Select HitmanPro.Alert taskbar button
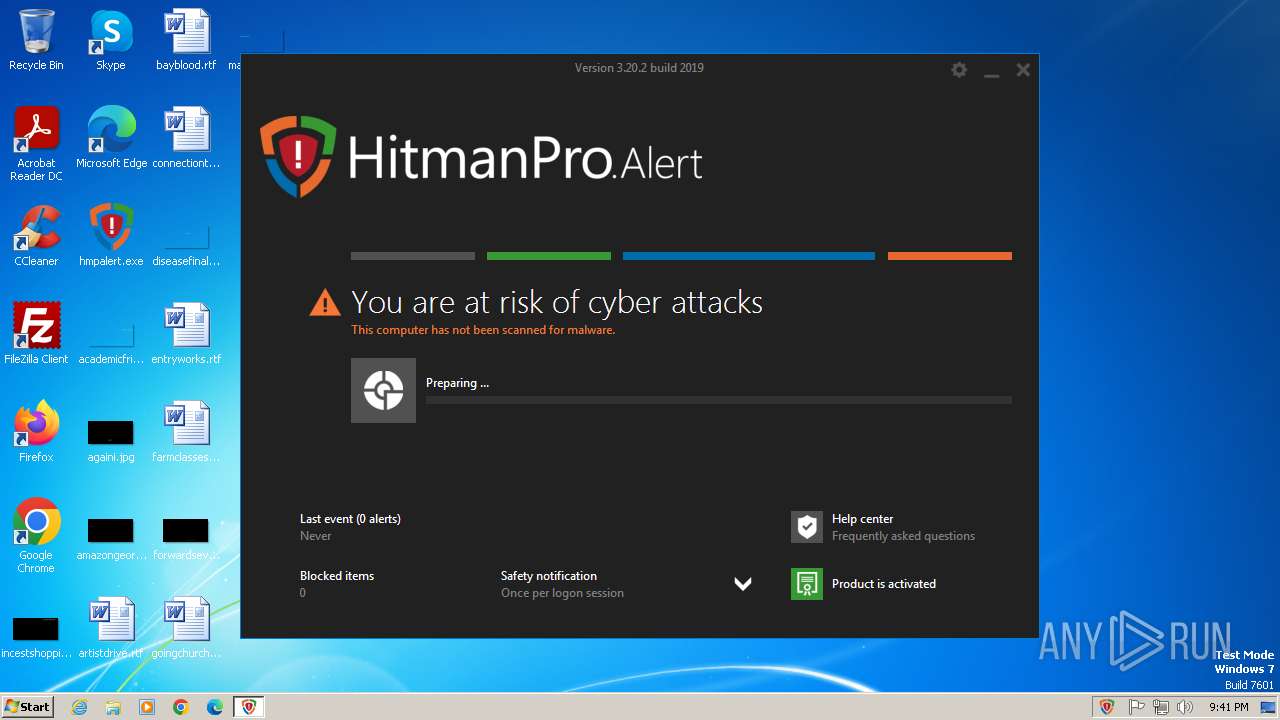This screenshot has height=720, width=1280. (249, 707)
